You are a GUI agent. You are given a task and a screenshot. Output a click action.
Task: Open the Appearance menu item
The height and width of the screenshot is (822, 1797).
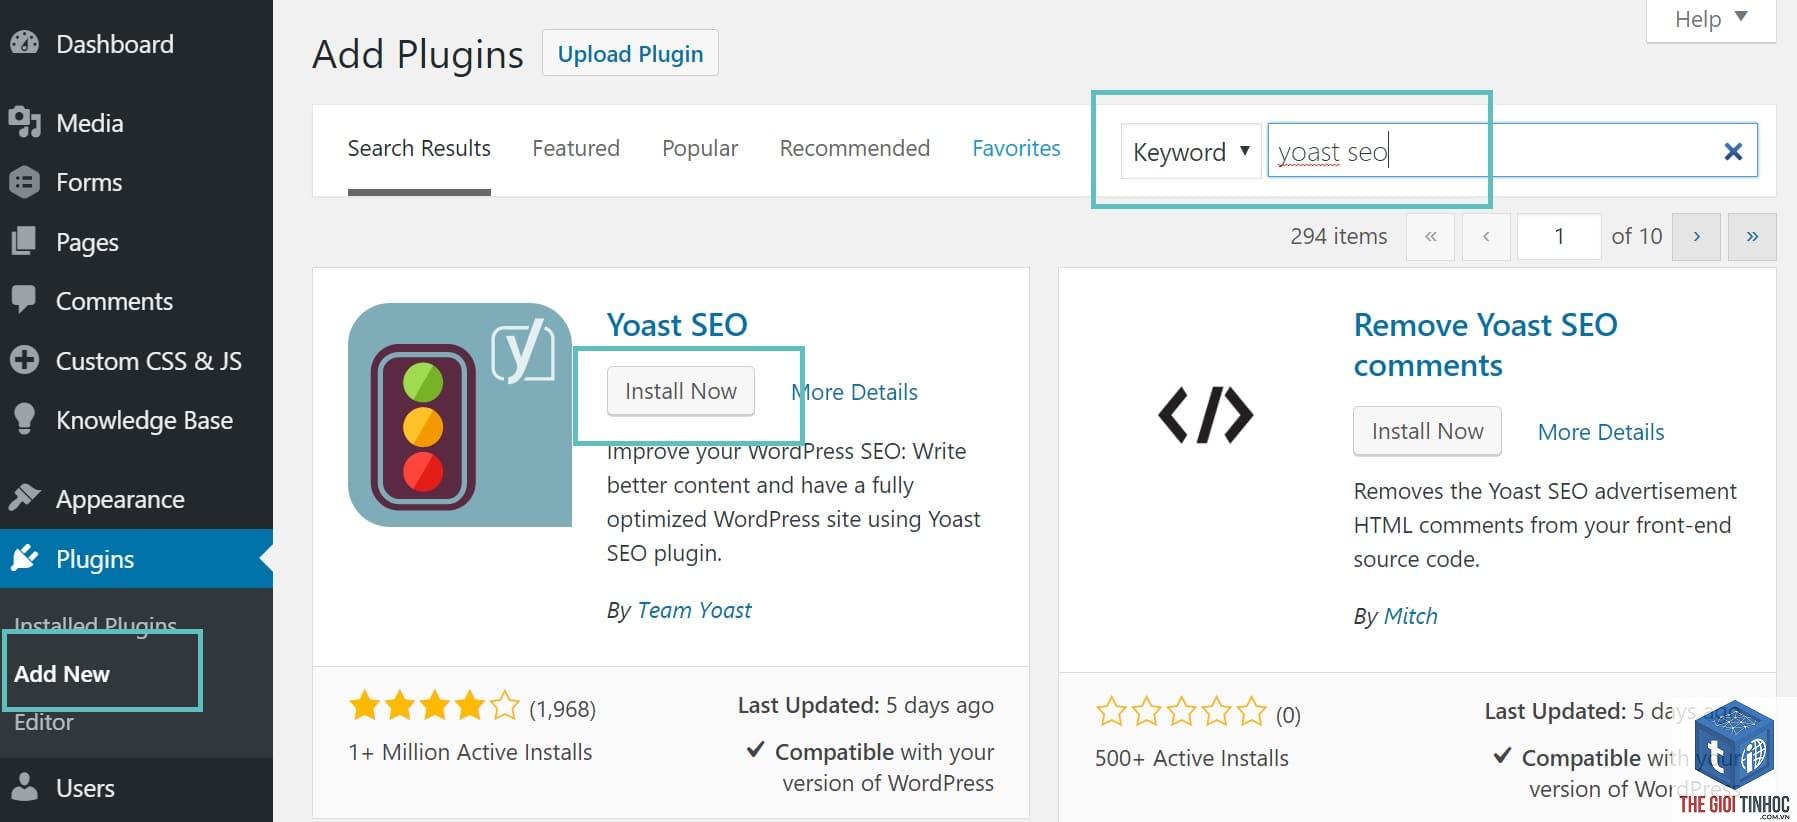pyautogui.click(x=136, y=499)
